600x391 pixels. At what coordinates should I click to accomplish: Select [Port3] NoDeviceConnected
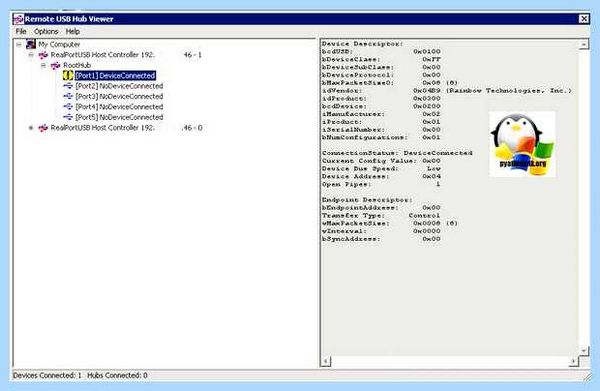point(119,96)
